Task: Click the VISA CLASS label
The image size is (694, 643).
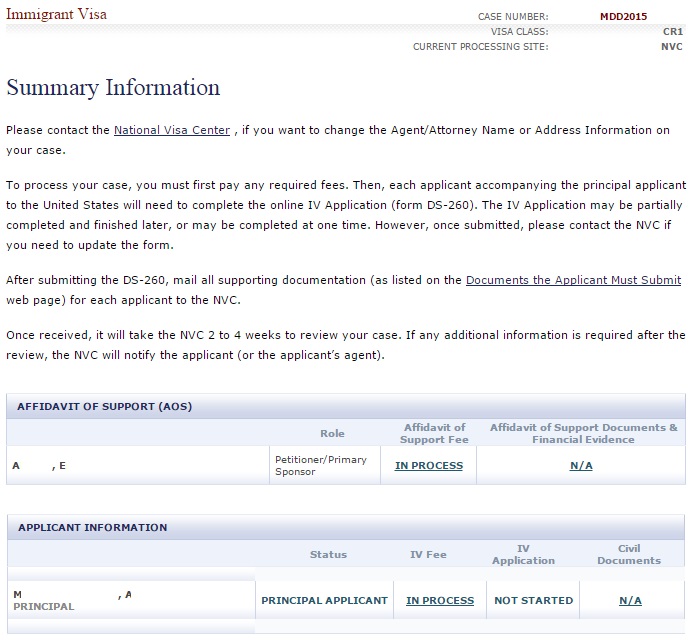Action: coord(519,32)
